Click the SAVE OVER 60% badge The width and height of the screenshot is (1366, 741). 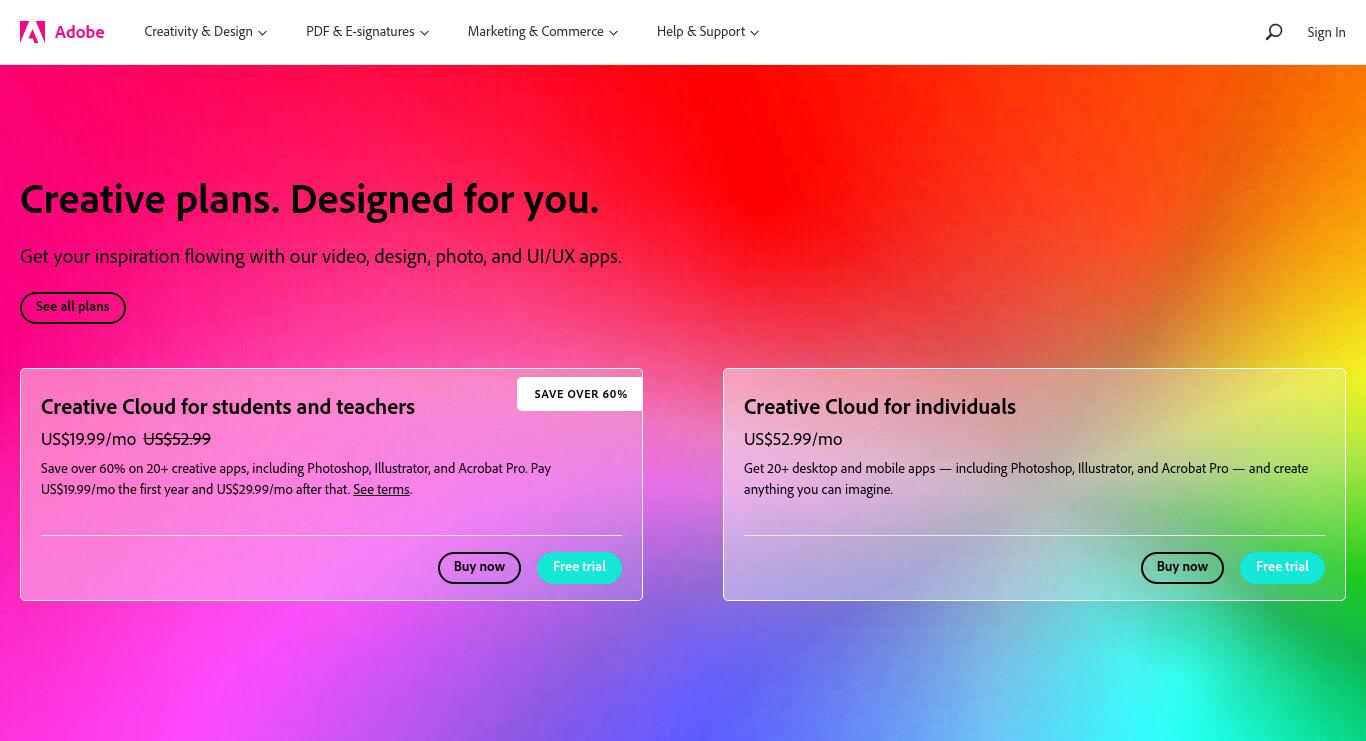[580, 394]
